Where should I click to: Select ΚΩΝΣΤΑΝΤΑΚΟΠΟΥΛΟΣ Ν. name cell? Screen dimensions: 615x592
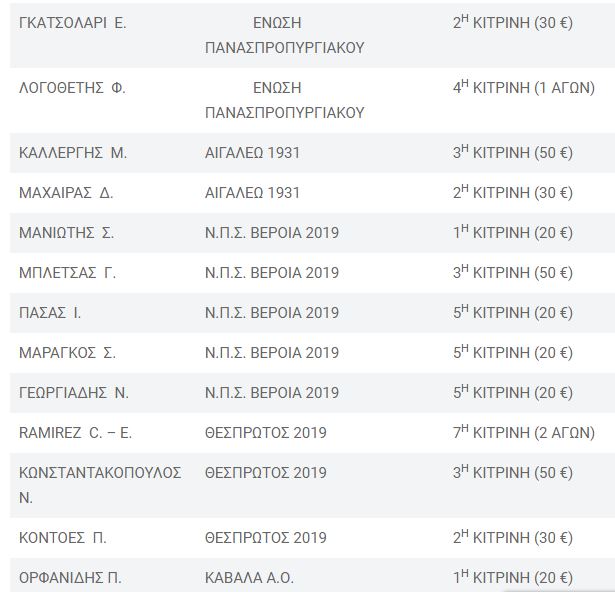[x=100, y=485]
